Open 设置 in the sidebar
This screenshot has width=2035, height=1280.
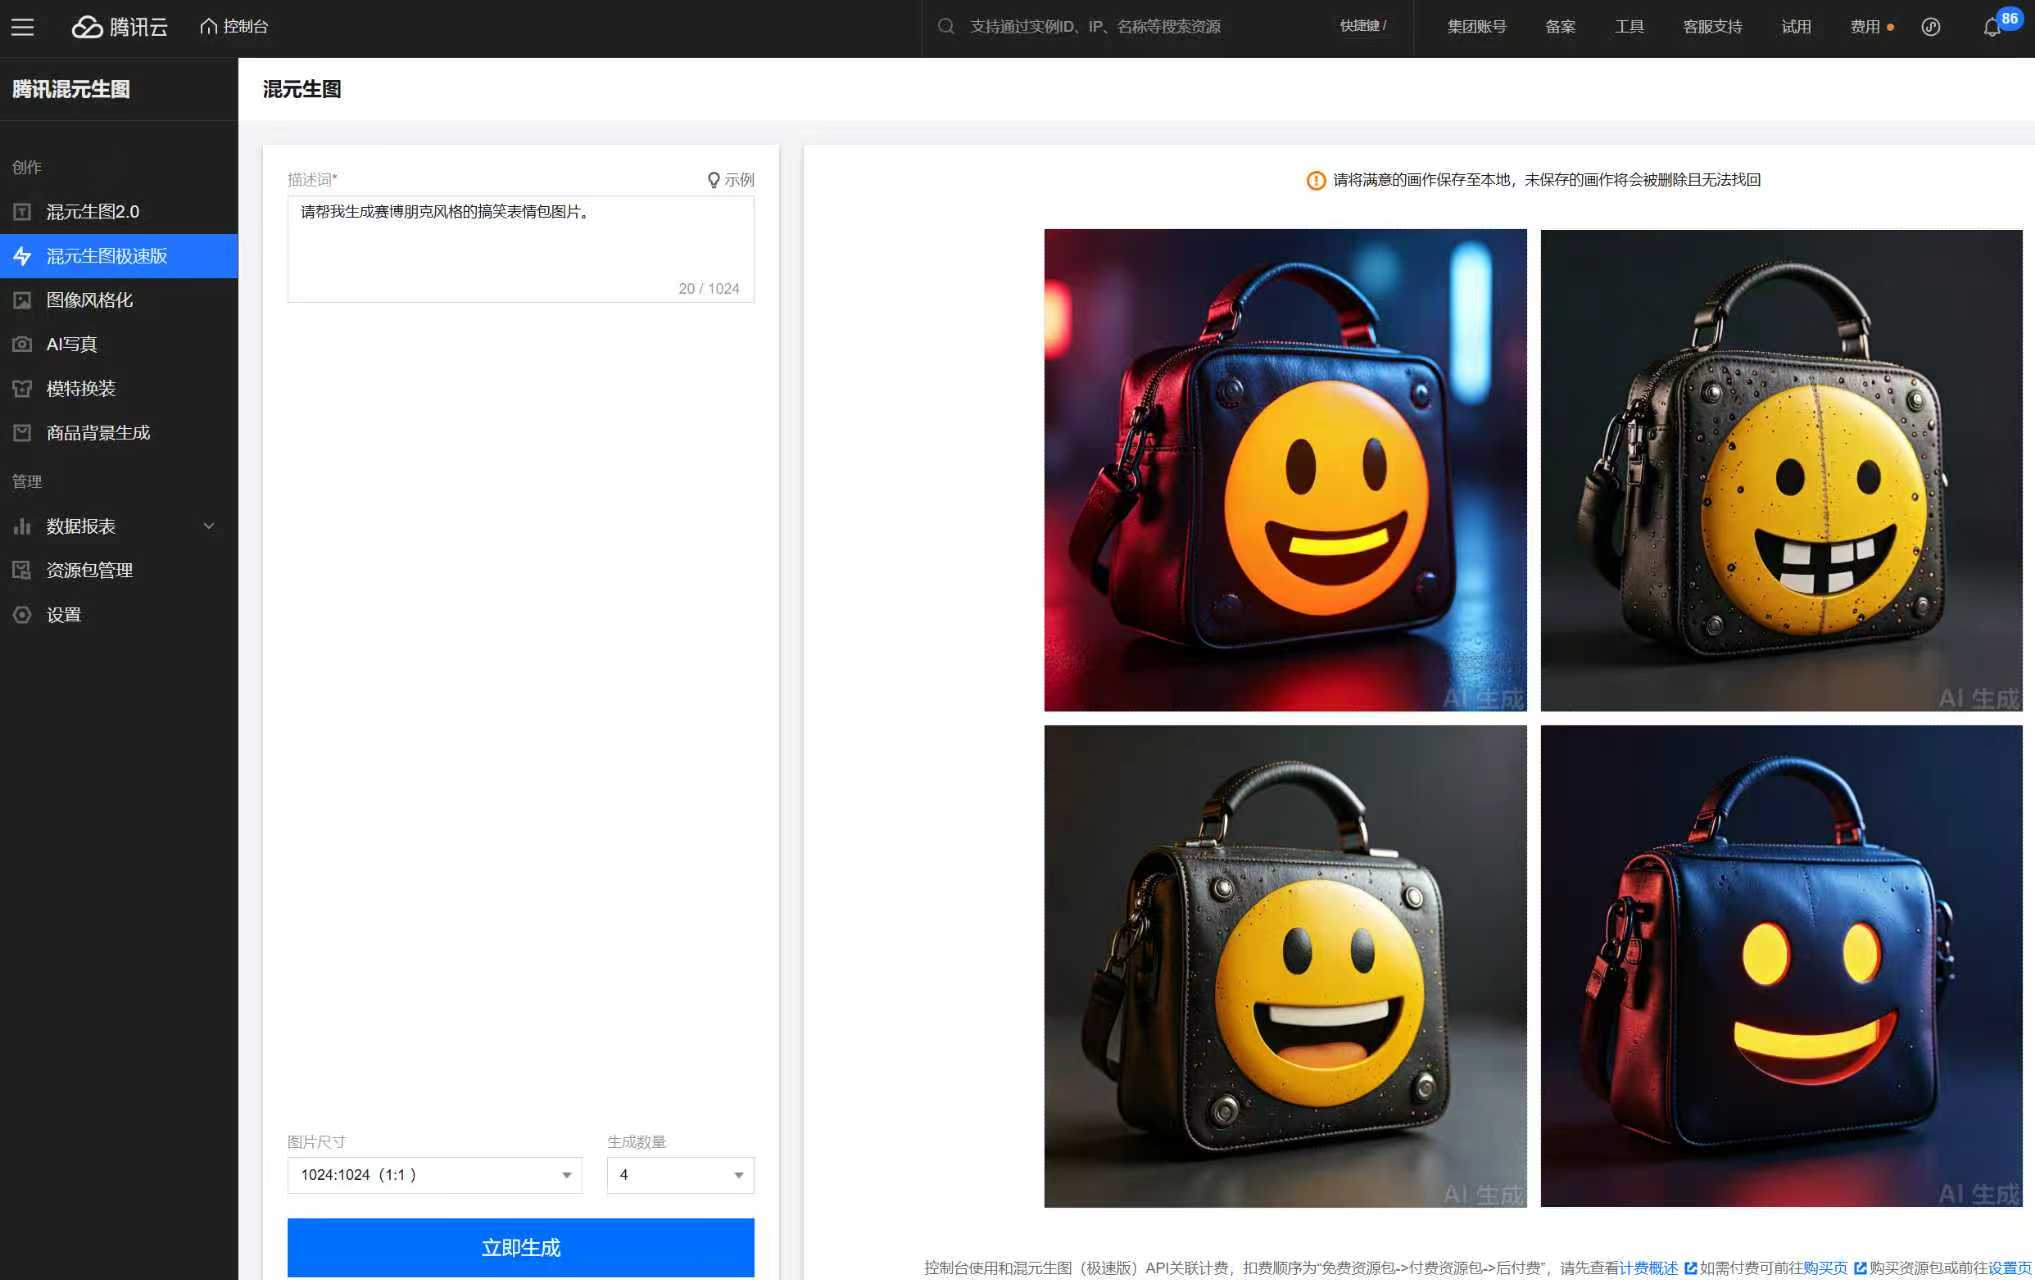click(x=64, y=615)
